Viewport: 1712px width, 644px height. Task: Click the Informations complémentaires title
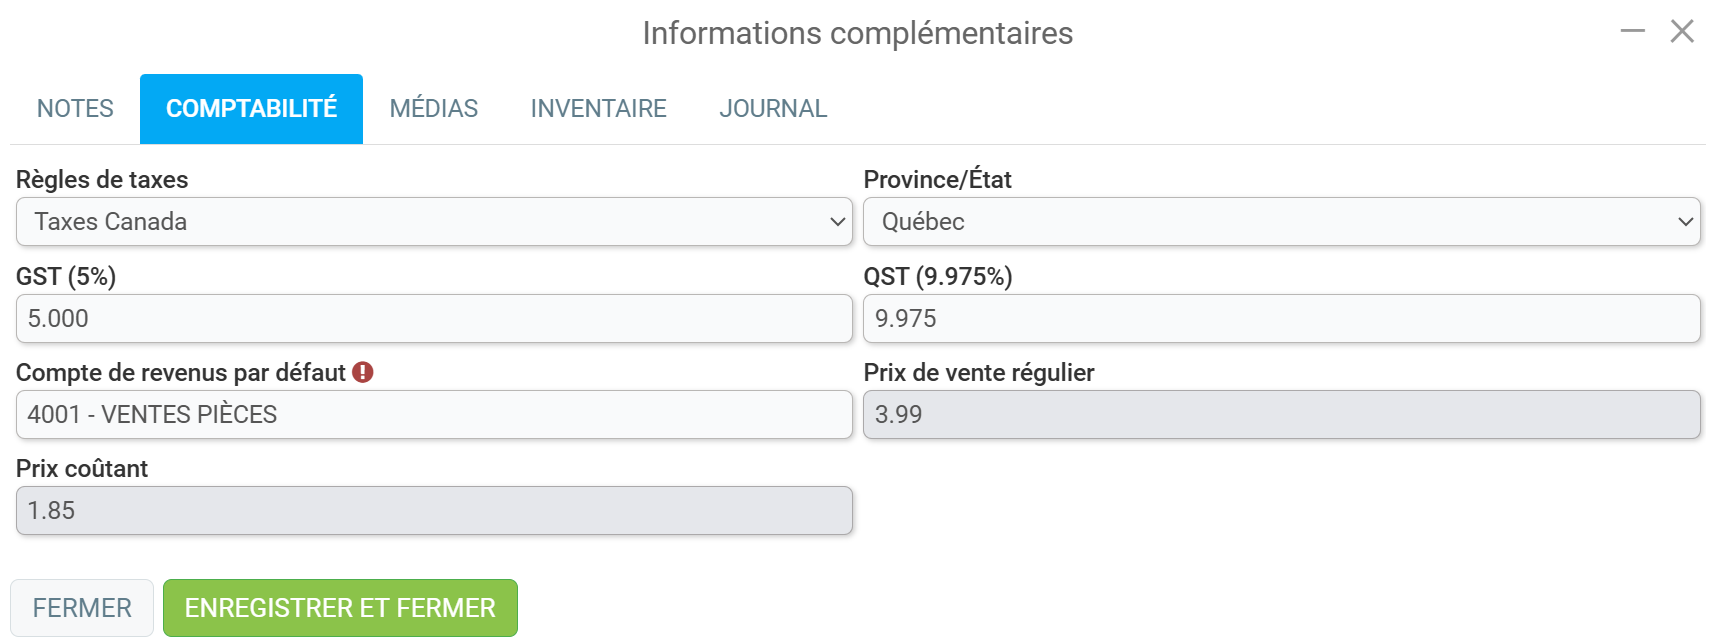857,33
